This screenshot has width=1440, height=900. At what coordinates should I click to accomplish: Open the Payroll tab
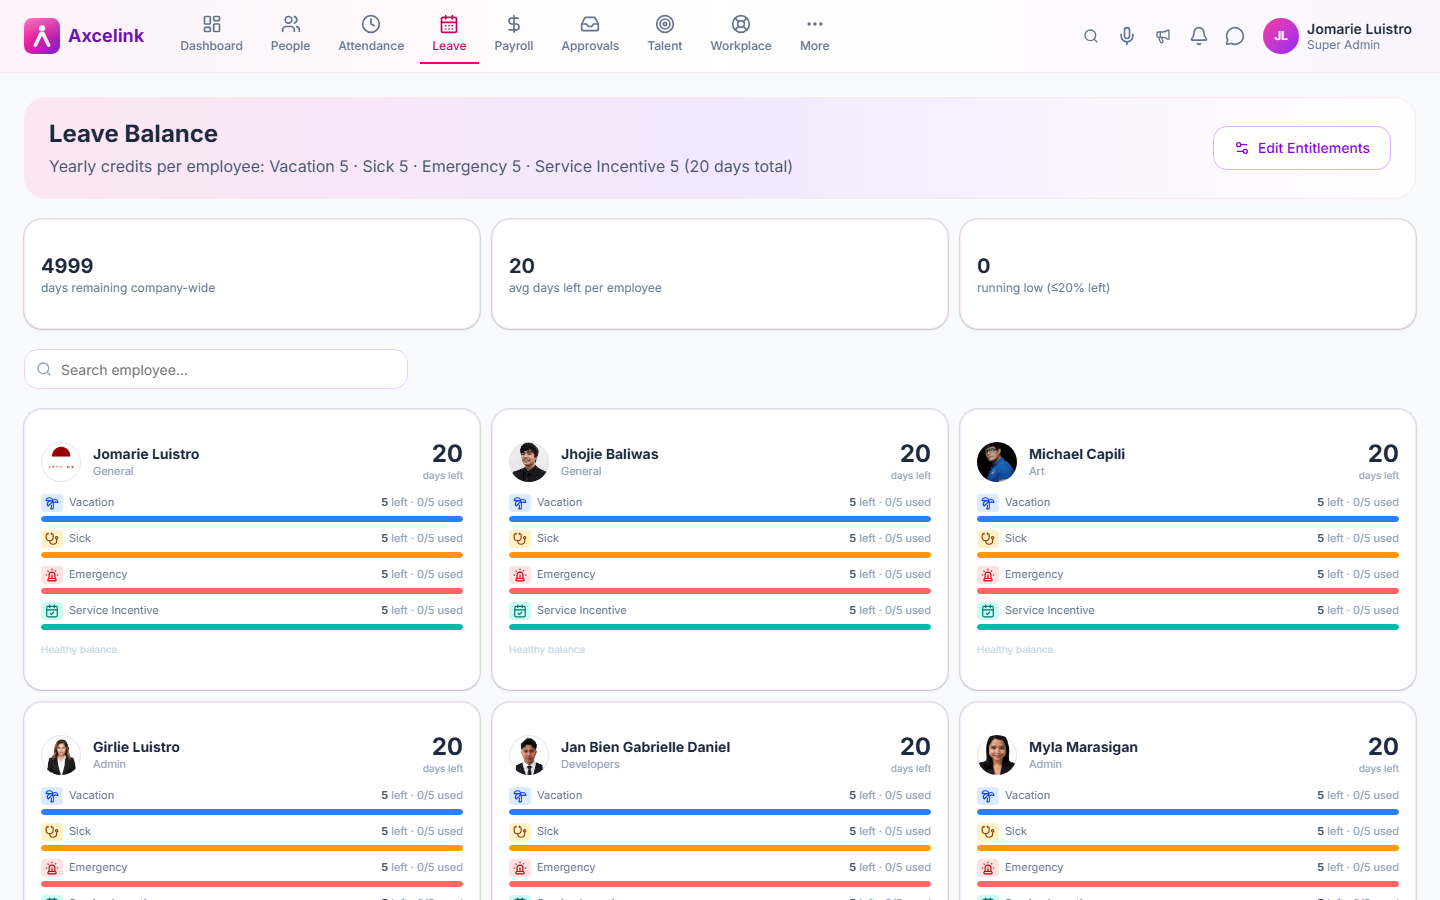tap(514, 35)
